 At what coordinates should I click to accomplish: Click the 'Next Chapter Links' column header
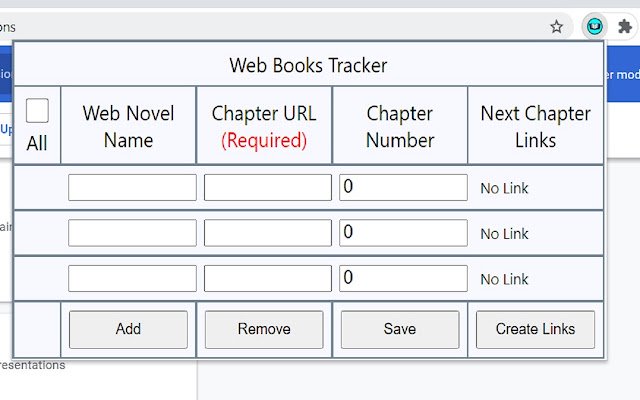click(x=536, y=127)
